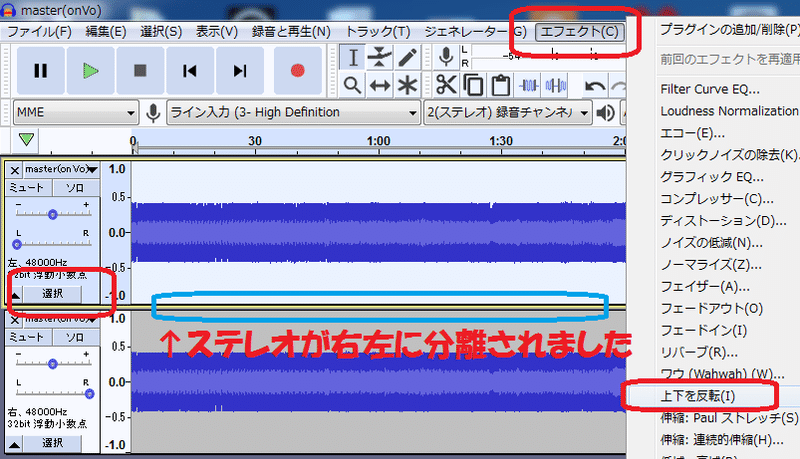Click 選択 button on lower track

[53, 443]
